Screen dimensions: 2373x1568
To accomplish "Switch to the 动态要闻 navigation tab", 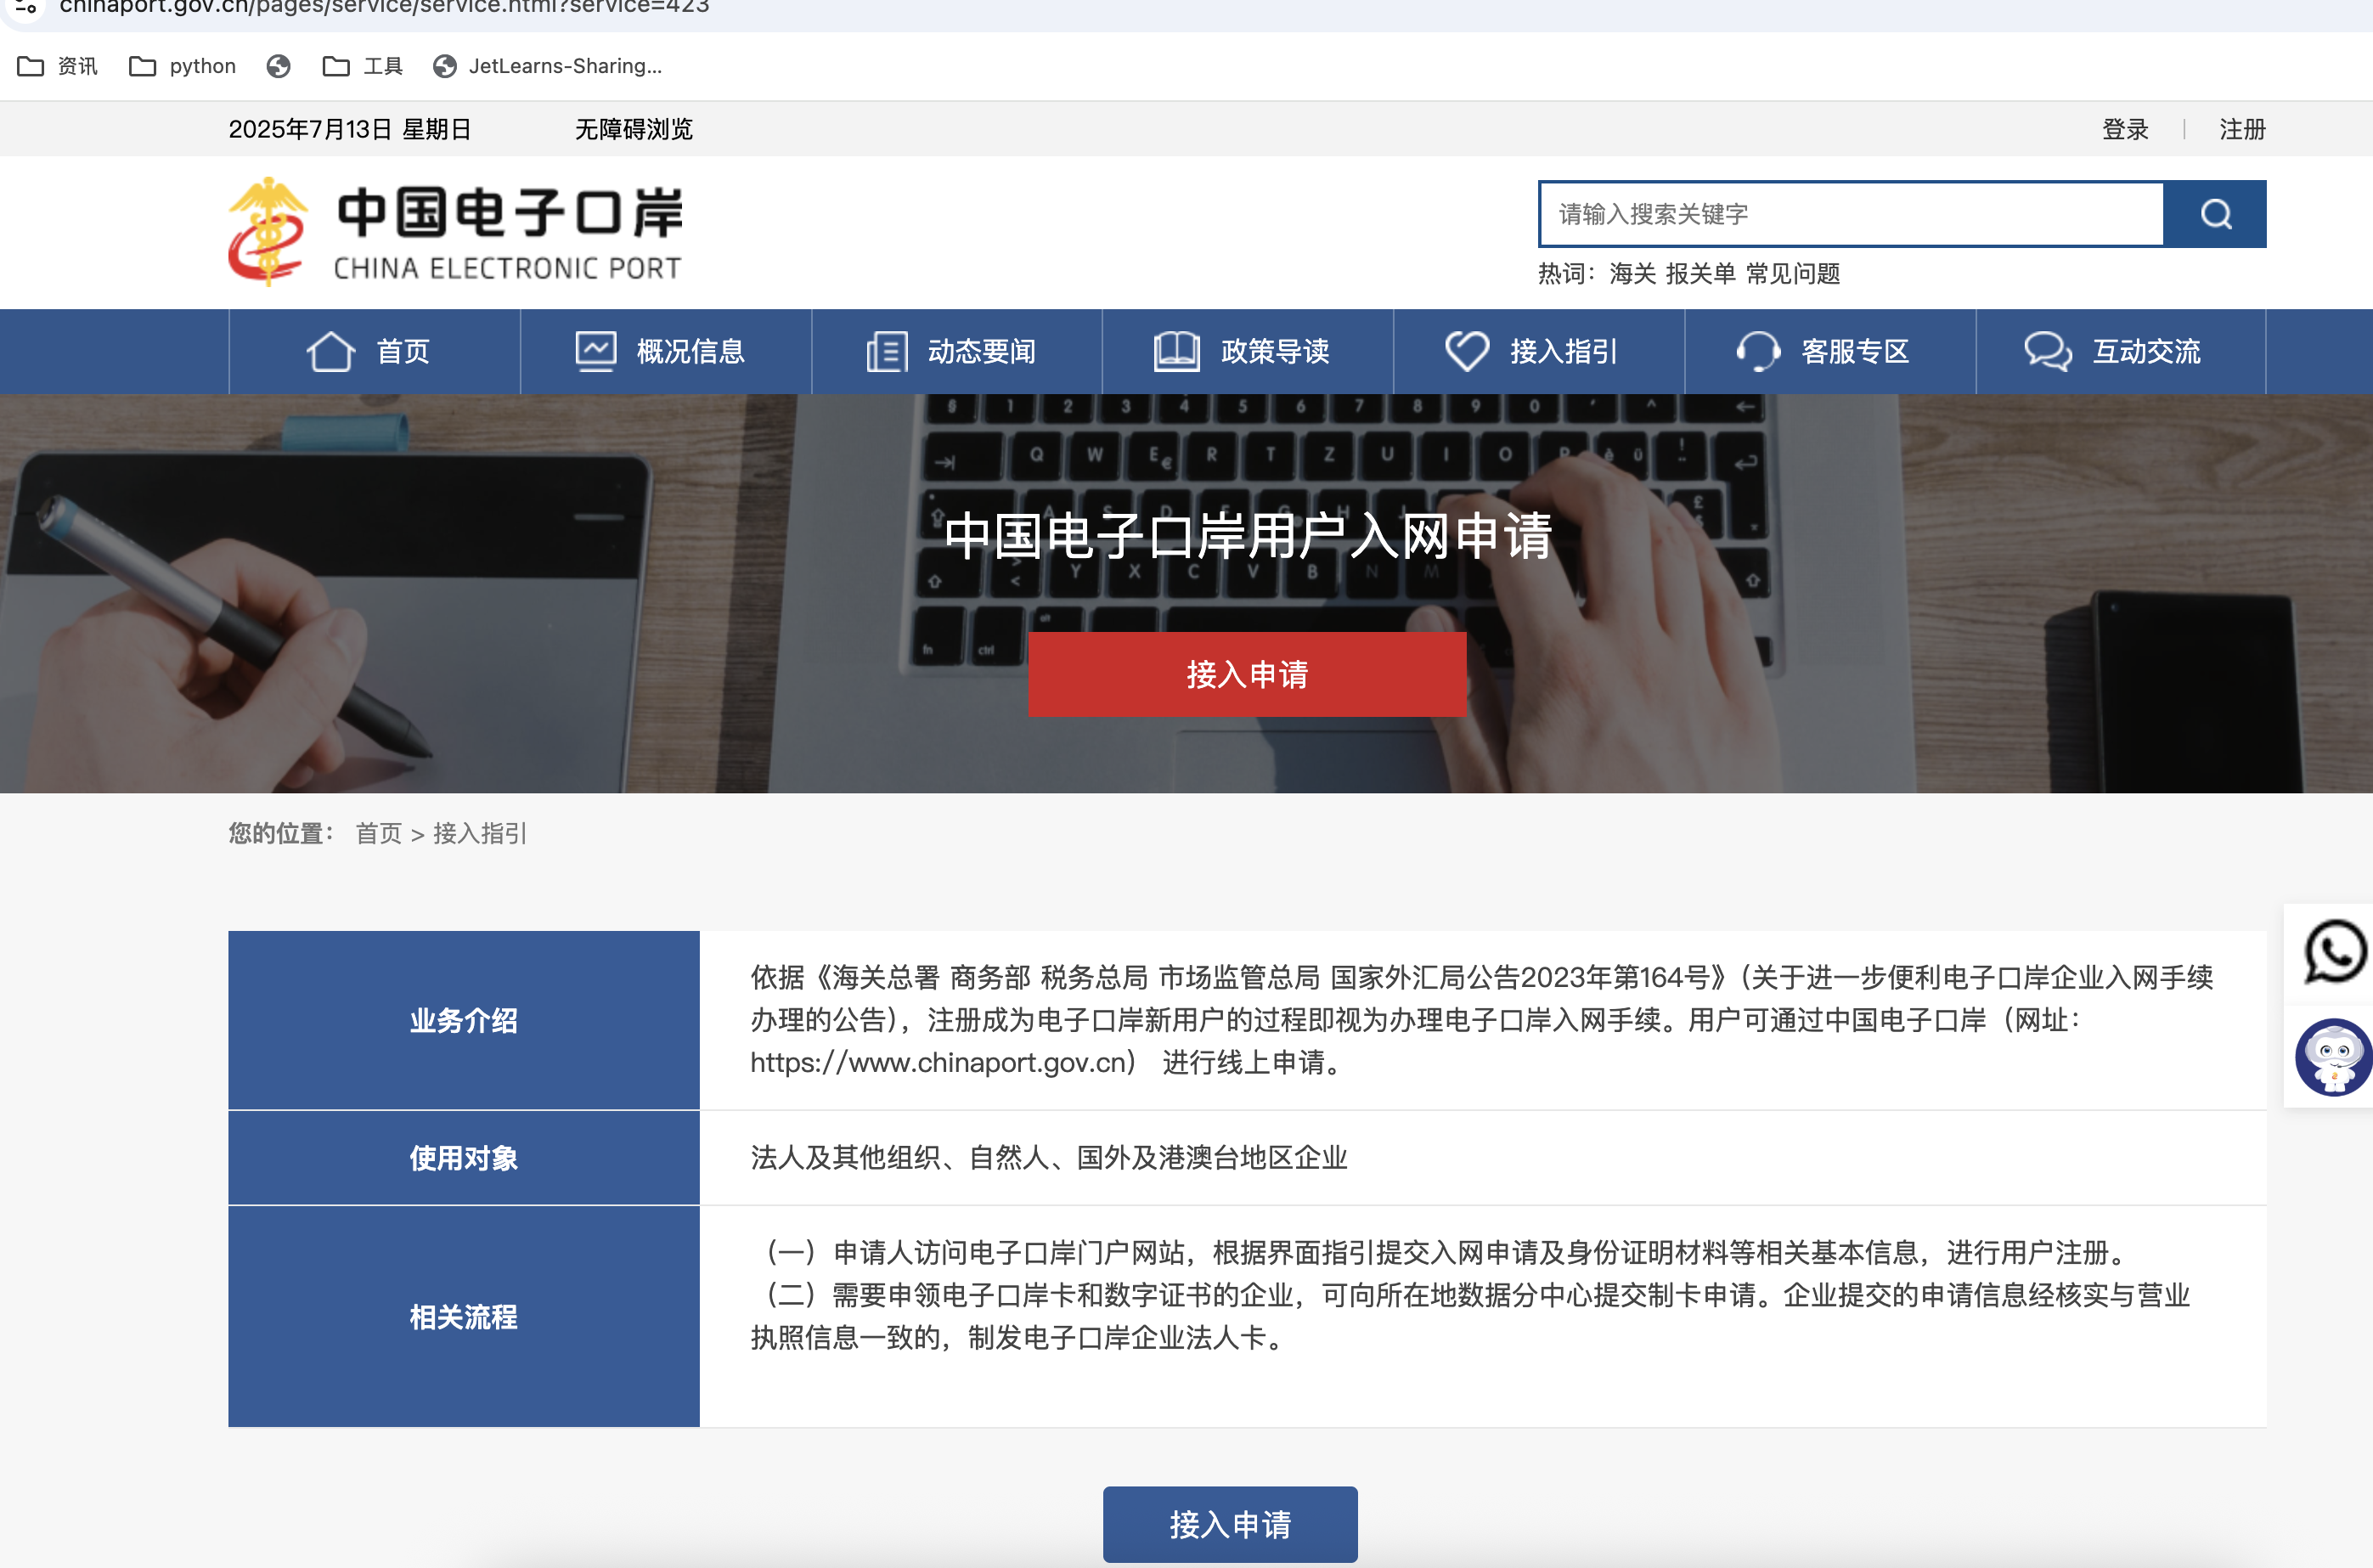I will tap(981, 351).
